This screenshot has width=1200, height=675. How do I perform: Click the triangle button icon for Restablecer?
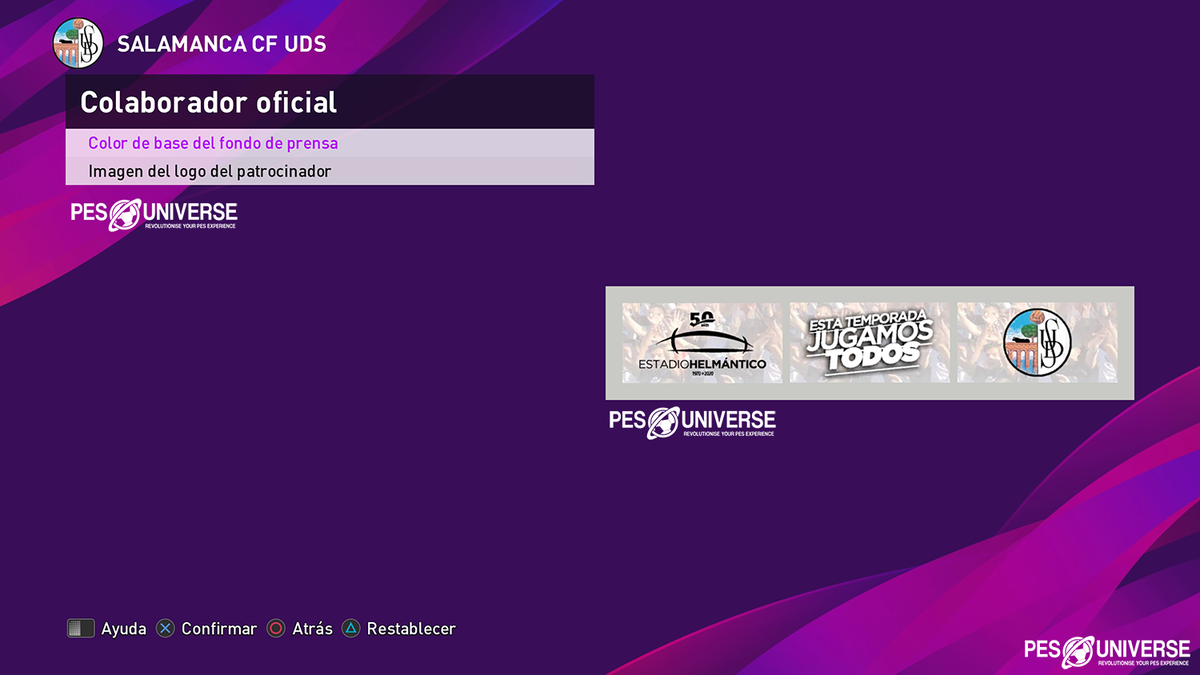pos(351,629)
